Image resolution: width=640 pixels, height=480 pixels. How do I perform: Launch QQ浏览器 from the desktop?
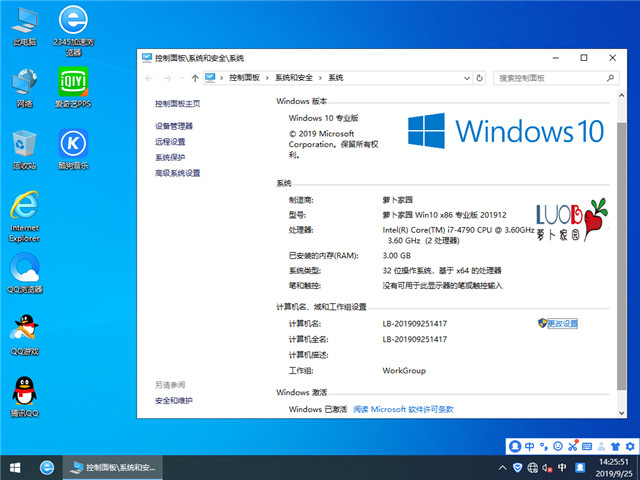click(x=25, y=273)
